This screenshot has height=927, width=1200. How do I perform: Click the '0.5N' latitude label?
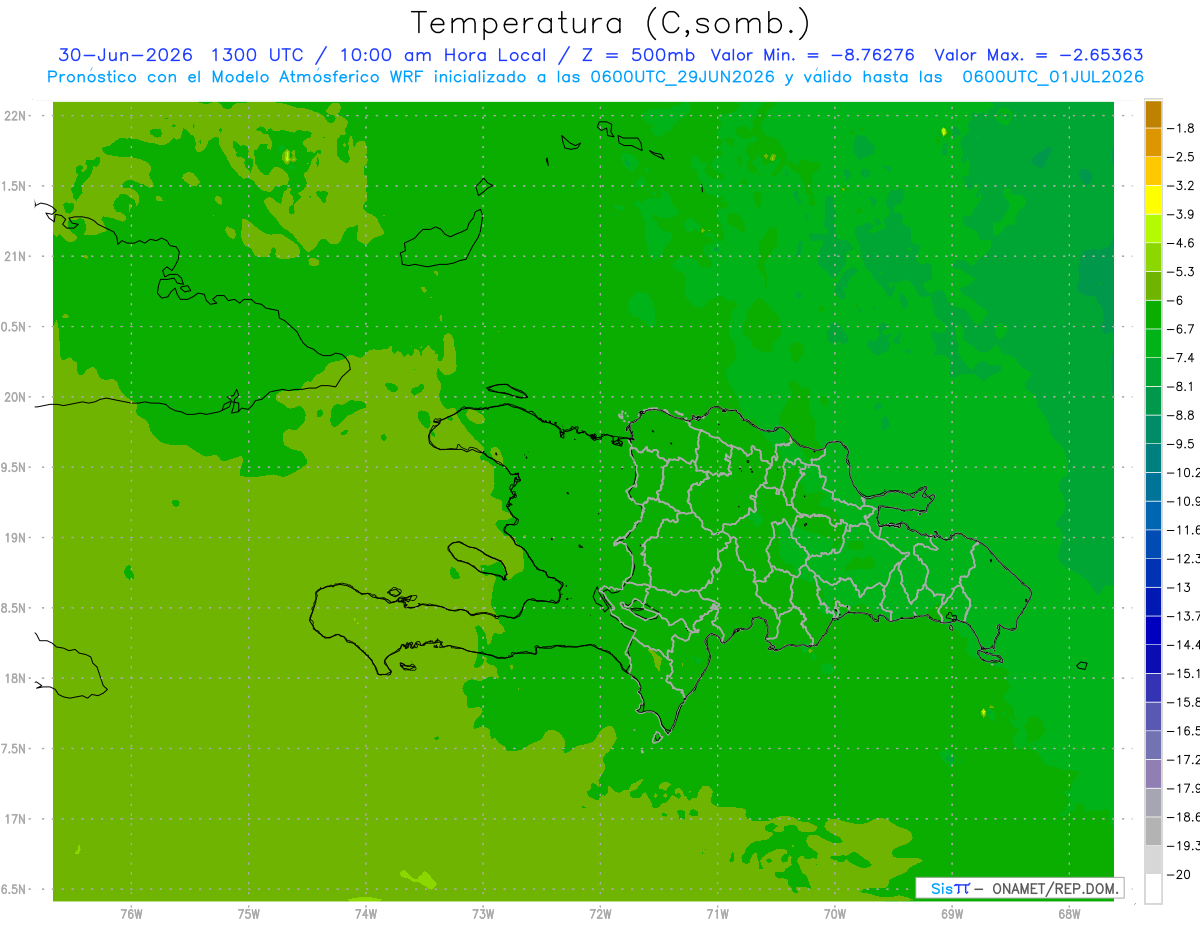(14, 327)
